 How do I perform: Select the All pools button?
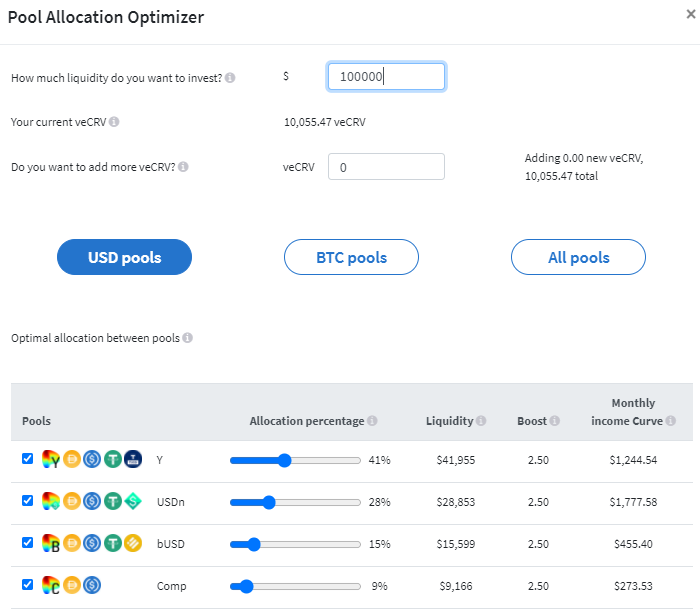click(x=579, y=257)
